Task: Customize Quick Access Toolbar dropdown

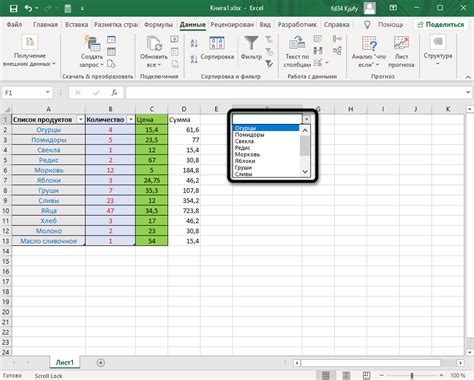Action: pos(82,8)
